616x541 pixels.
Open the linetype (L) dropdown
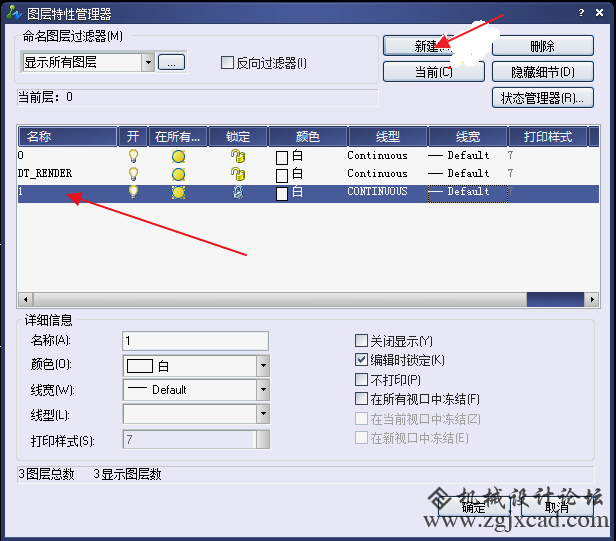click(263, 414)
